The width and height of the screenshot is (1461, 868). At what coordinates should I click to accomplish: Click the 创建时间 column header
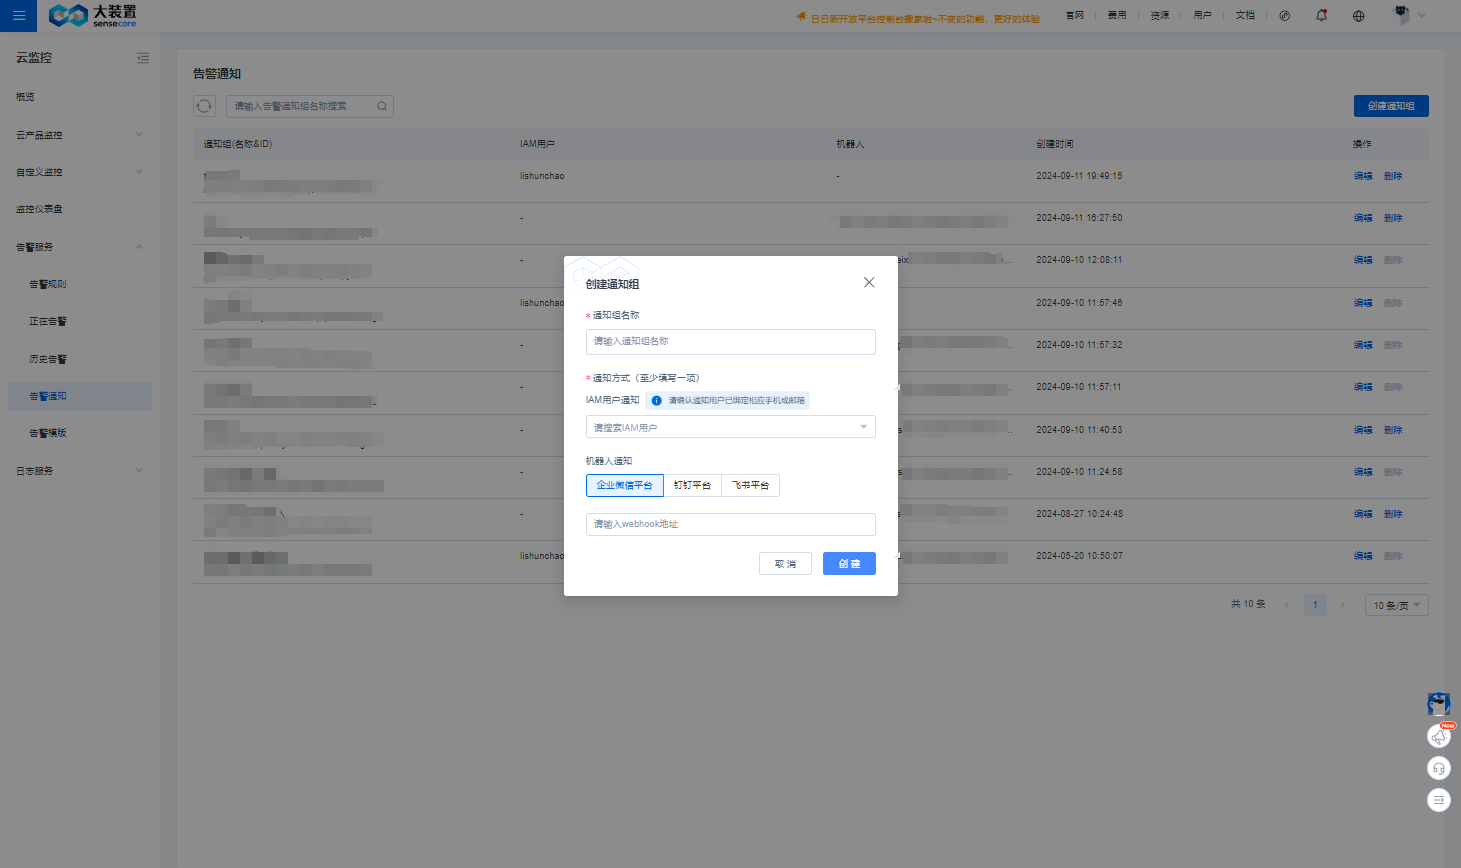(x=1055, y=144)
